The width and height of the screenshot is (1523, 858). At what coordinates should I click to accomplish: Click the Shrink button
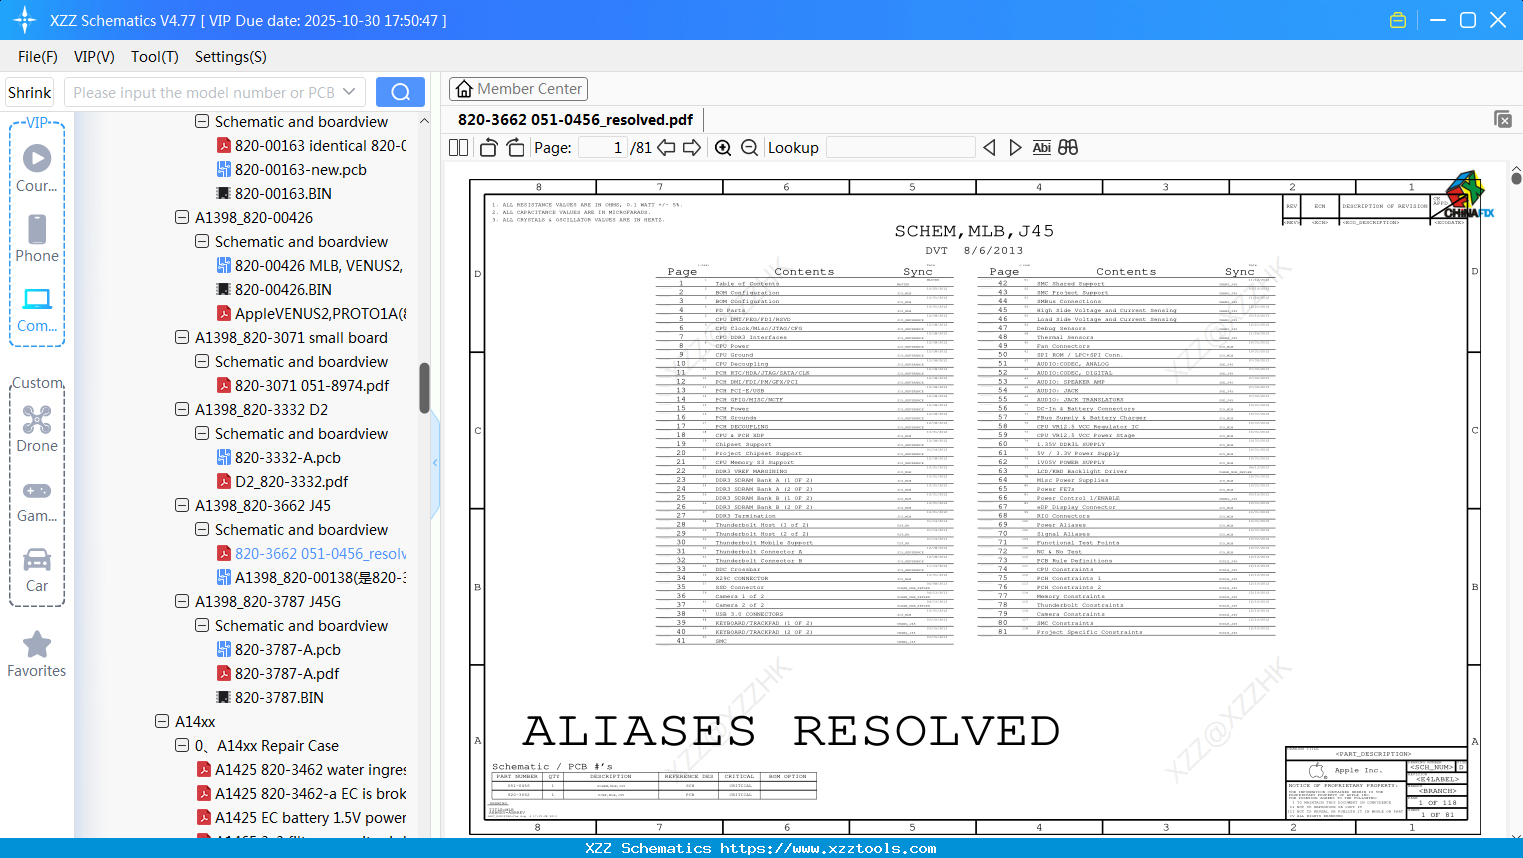tap(30, 92)
